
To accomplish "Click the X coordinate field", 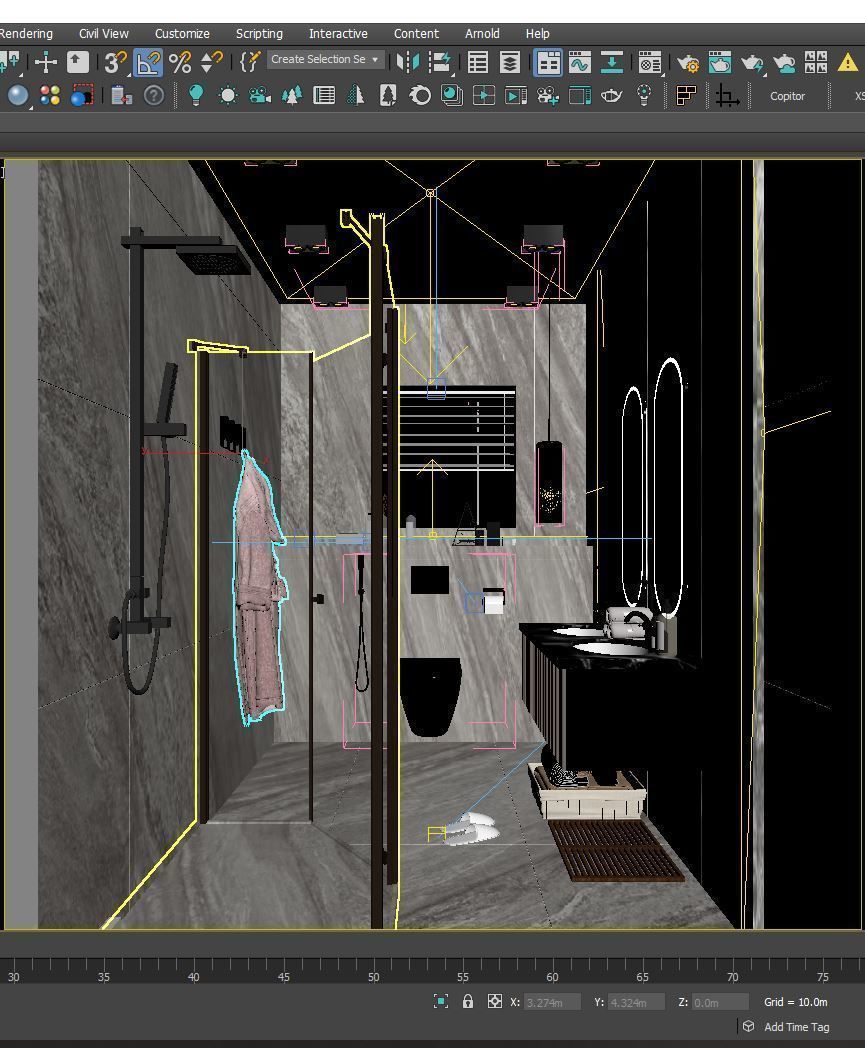I will (x=551, y=1003).
